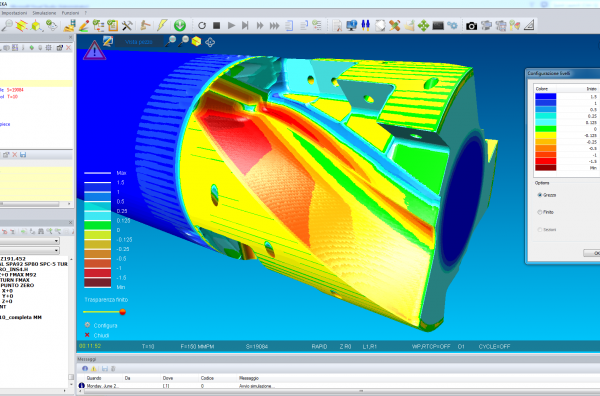Click the magnifier zoom tool in main toolbar
The width and height of the screenshot is (600, 396).
pyautogui.click(x=7, y=26)
